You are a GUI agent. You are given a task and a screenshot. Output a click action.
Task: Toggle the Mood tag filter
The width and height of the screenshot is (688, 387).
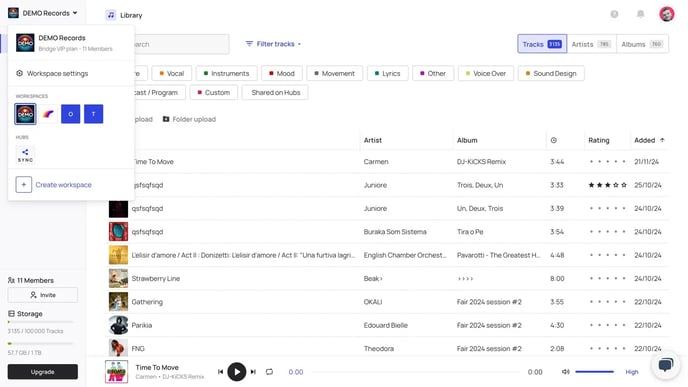click(x=282, y=73)
